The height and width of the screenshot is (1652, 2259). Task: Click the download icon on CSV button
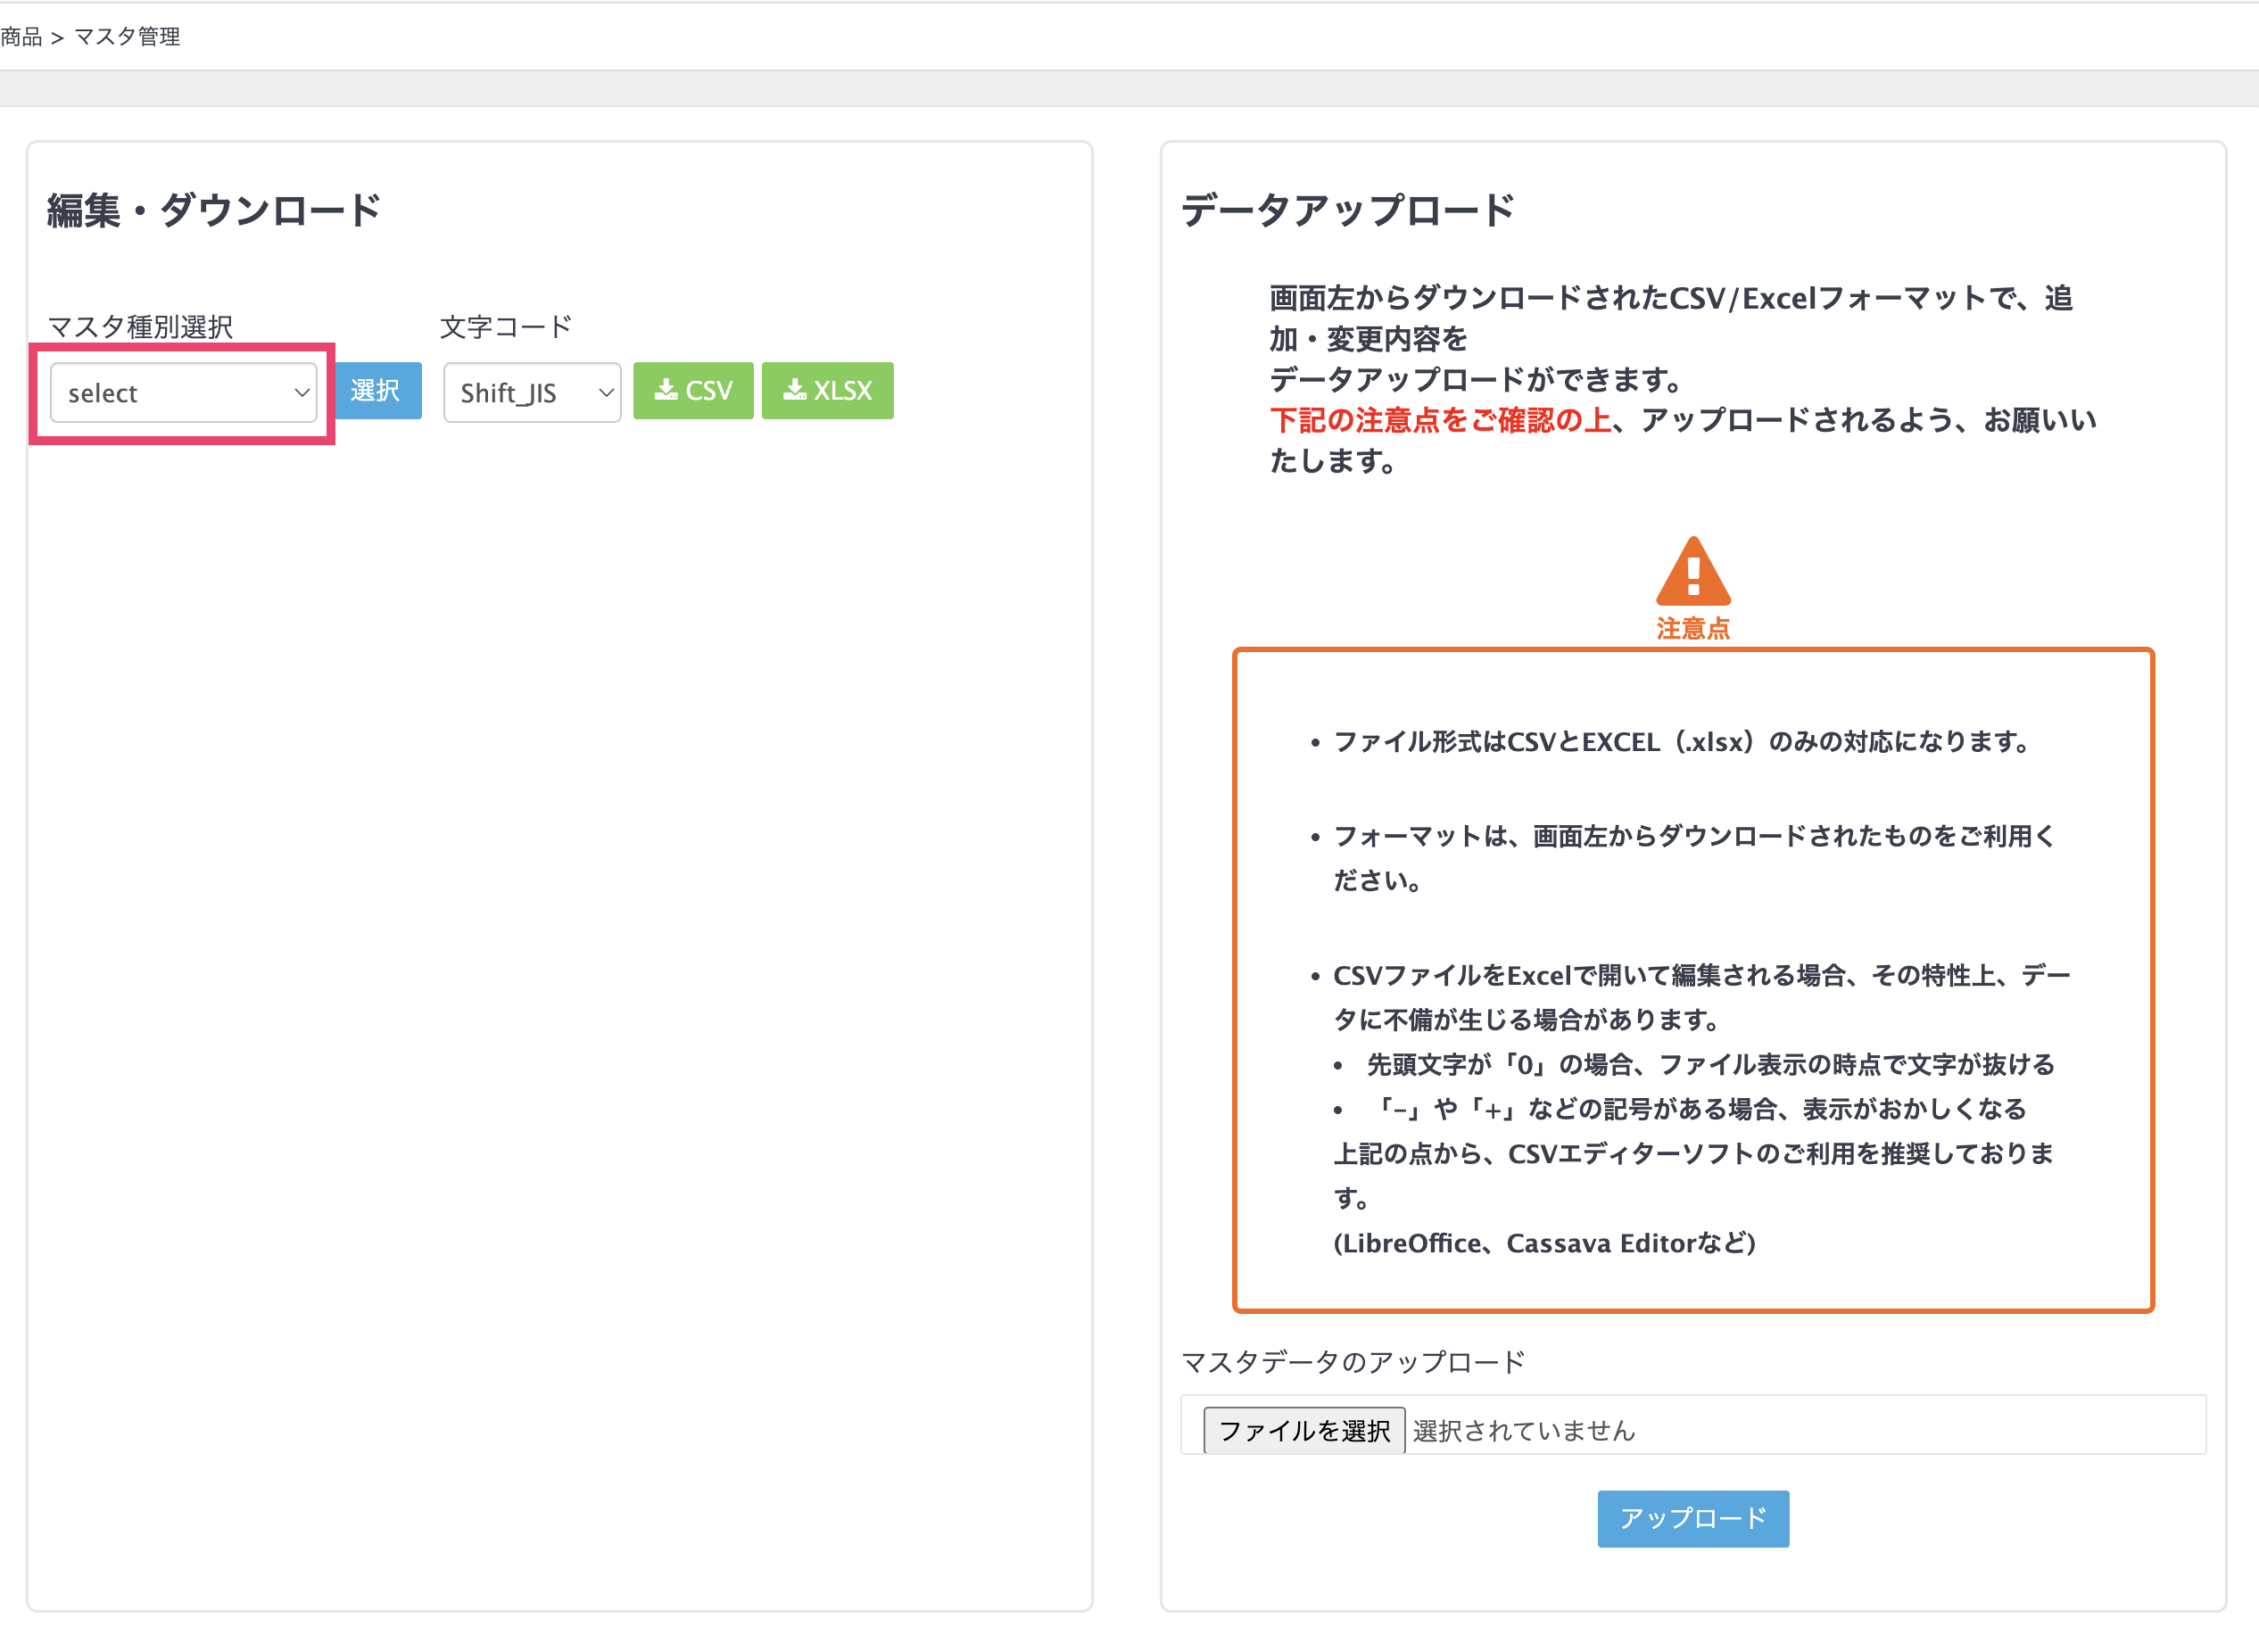[x=666, y=390]
